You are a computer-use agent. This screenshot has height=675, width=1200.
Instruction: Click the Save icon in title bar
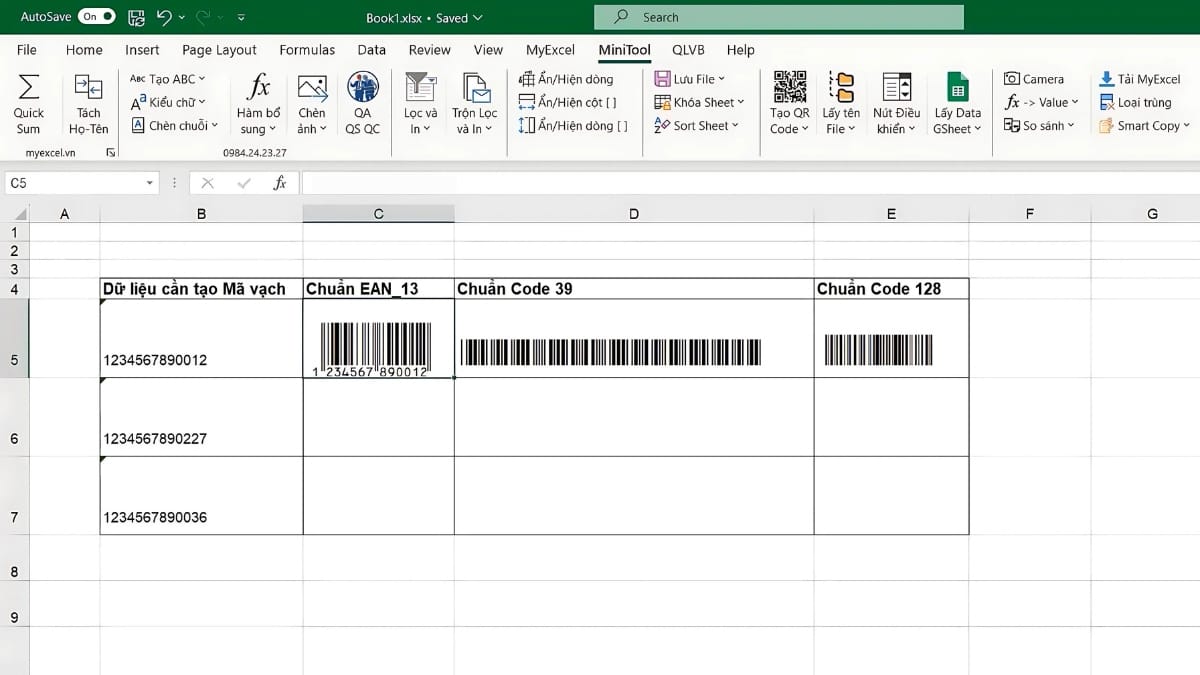pos(137,17)
